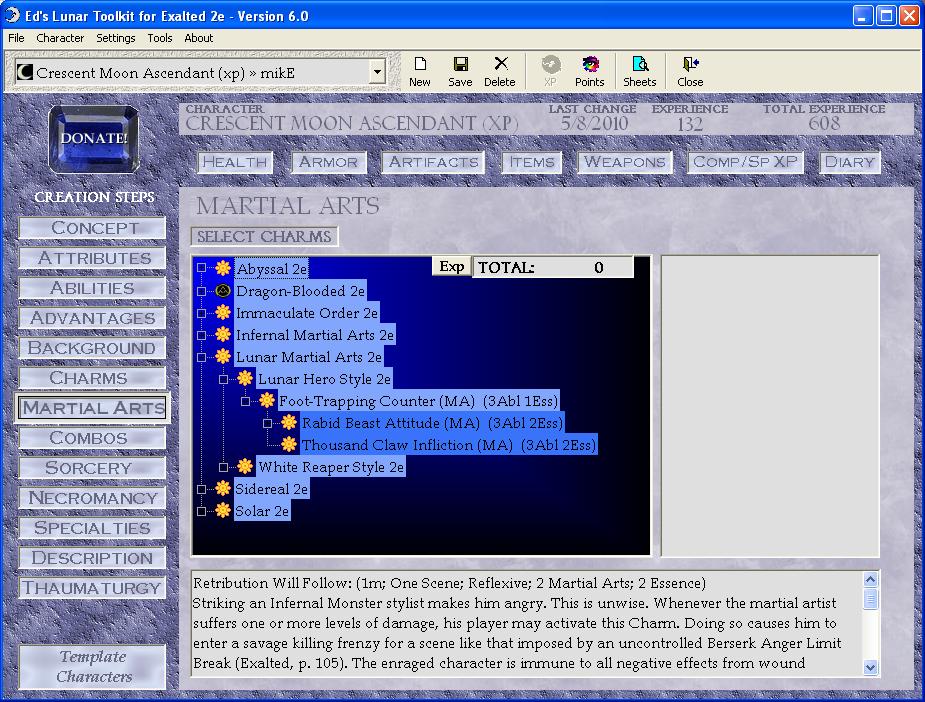Viewport: 925px width, 702px height.
Task: Click the Close door toolbar icon
Action: point(690,64)
